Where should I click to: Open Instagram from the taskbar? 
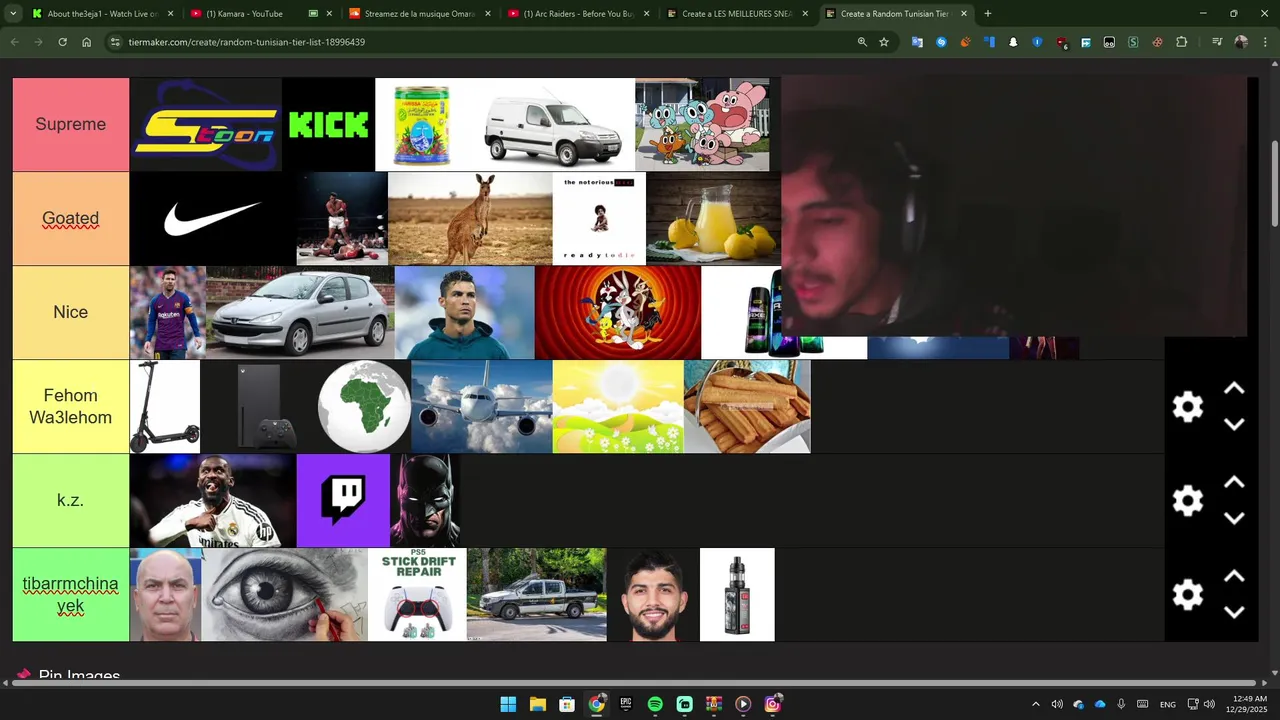click(772, 704)
